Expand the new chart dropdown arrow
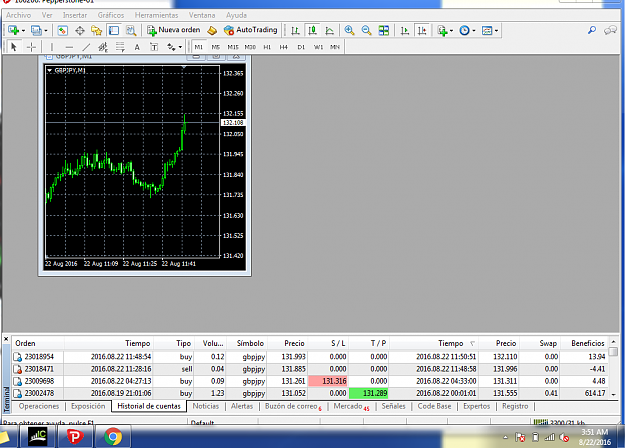This screenshot has height=448, width=625. 23,31
